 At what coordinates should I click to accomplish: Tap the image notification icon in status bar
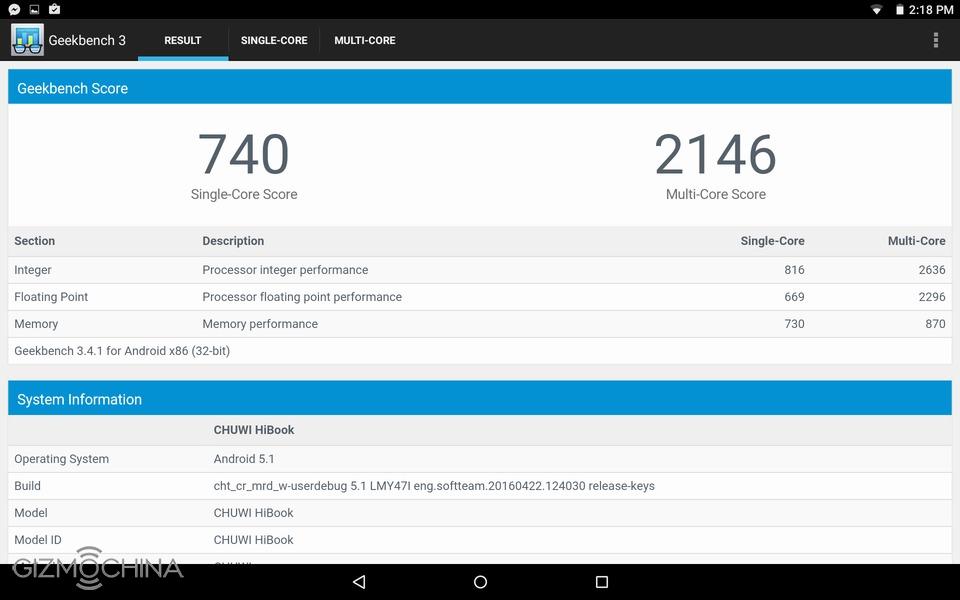34,9
